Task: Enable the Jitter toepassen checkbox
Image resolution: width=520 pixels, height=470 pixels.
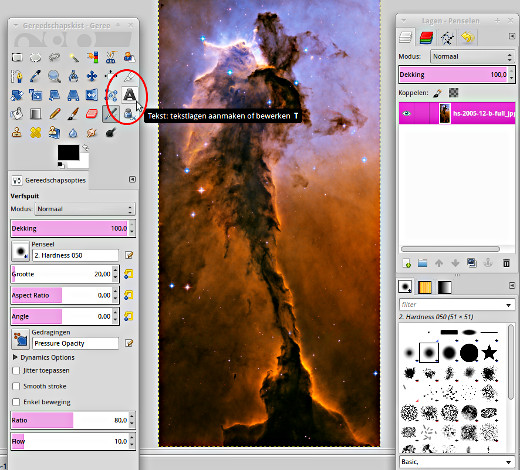Action: click(16, 371)
